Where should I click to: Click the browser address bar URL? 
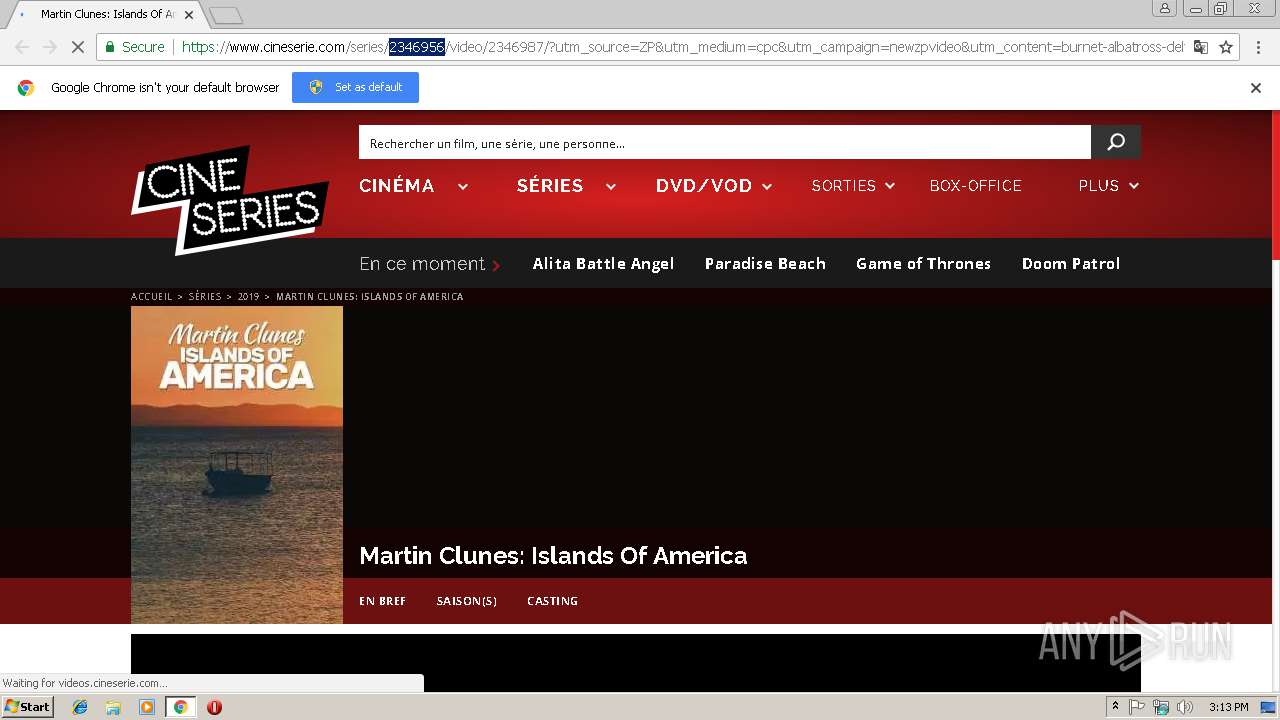coord(682,47)
